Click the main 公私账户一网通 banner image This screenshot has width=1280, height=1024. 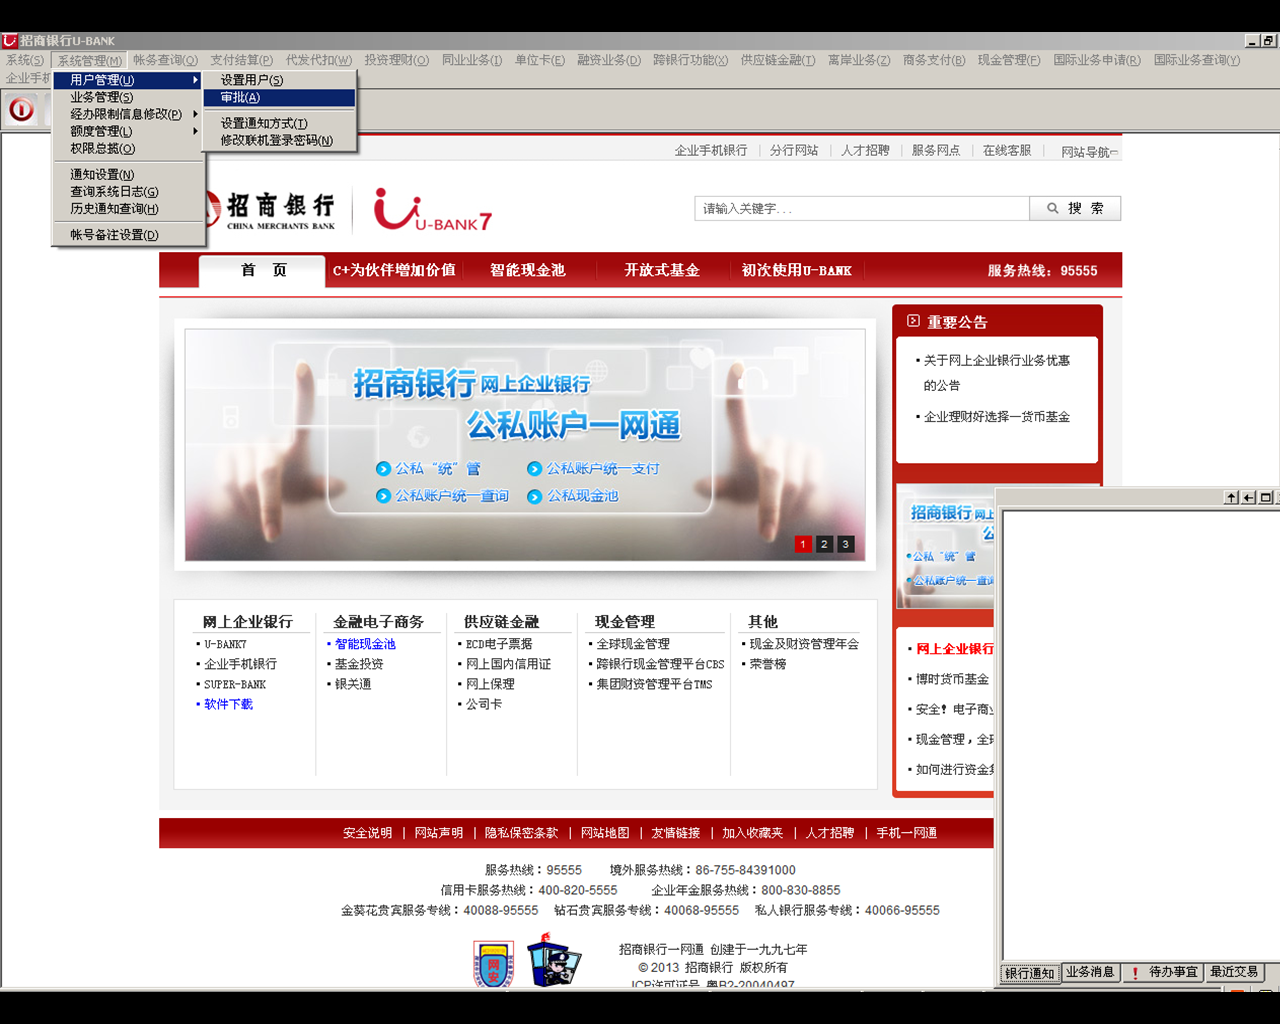[x=525, y=445]
